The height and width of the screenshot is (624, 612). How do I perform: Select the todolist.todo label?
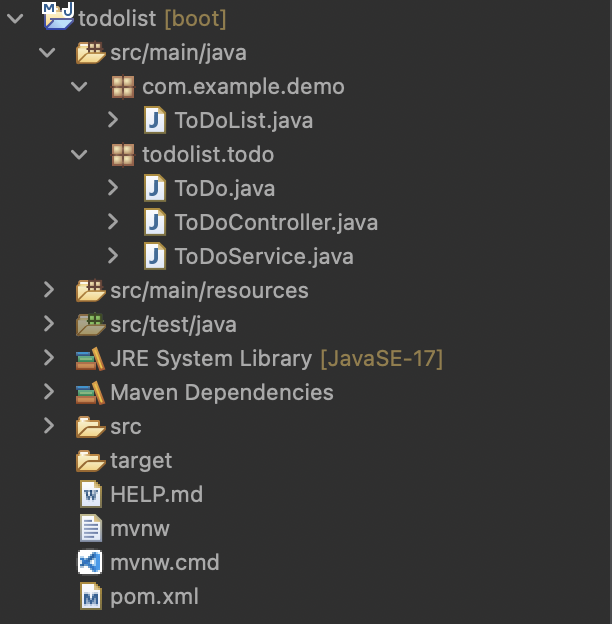pos(208,154)
